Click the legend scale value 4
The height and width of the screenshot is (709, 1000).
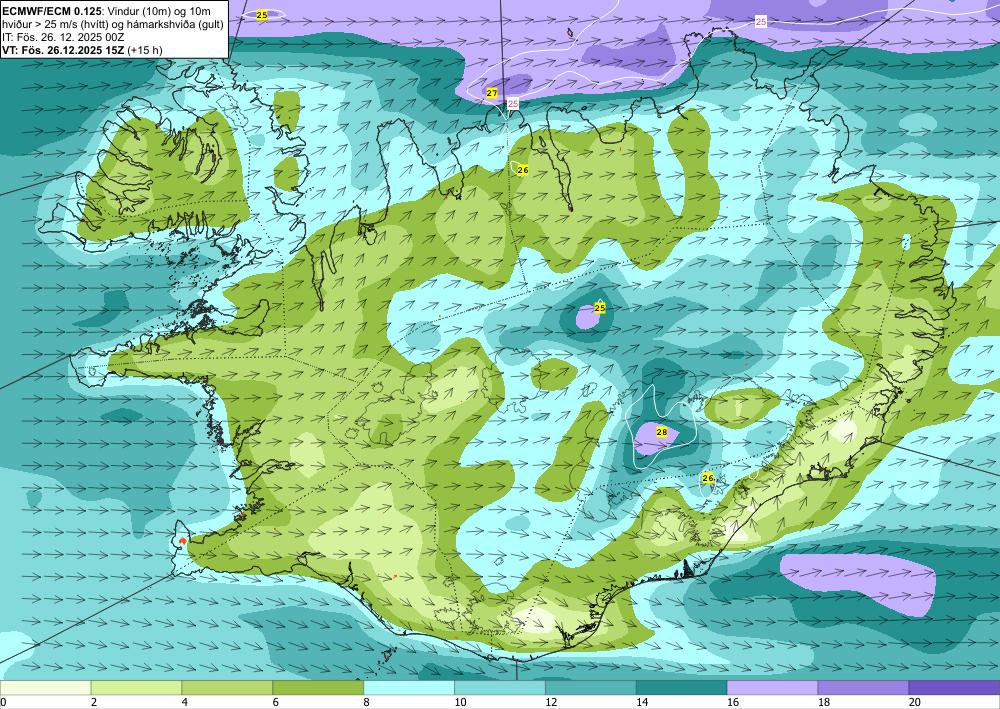pos(185,702)
